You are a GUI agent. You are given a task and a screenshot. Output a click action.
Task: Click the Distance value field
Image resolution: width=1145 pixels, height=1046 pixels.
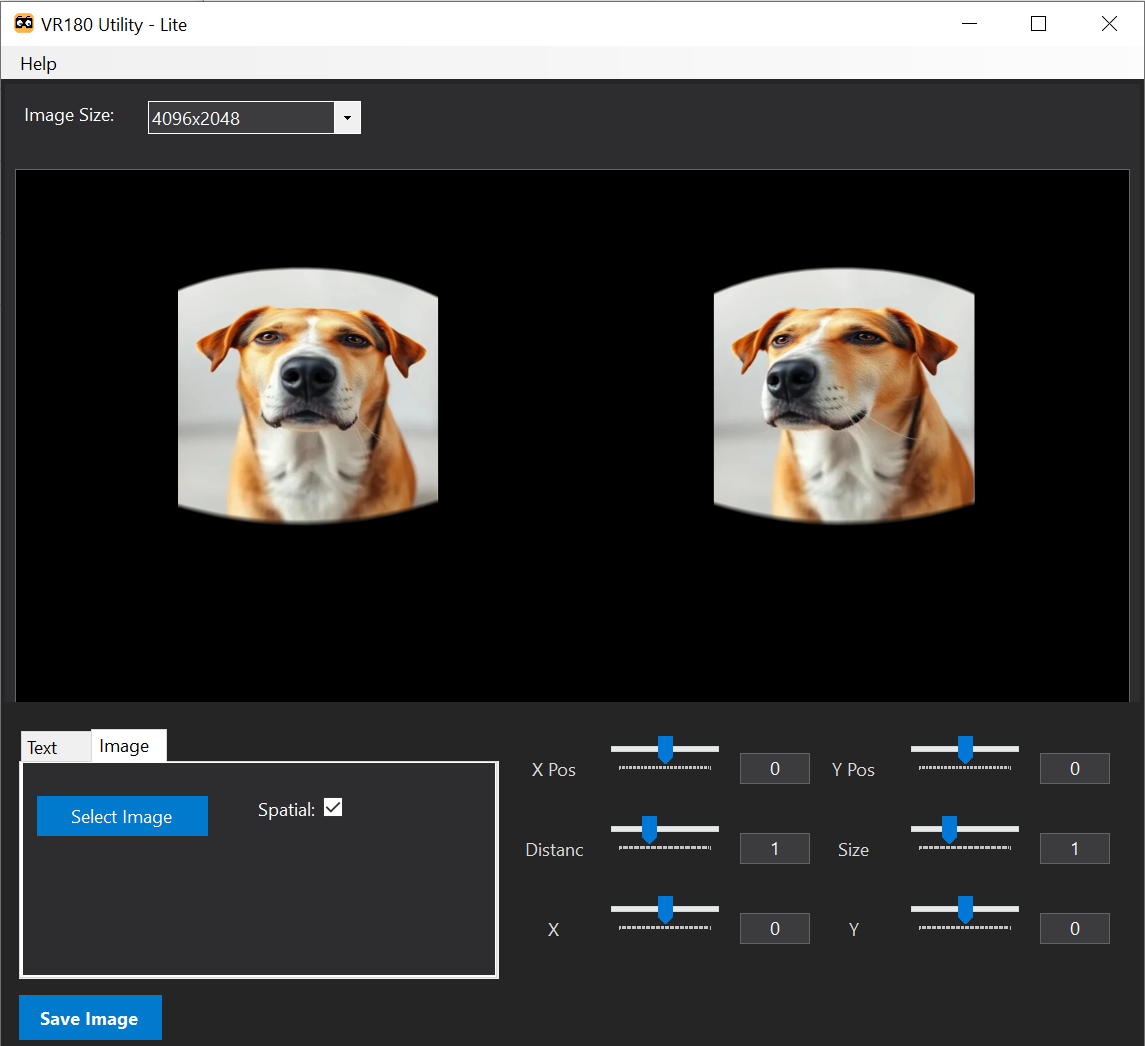[x=775, y=848]
